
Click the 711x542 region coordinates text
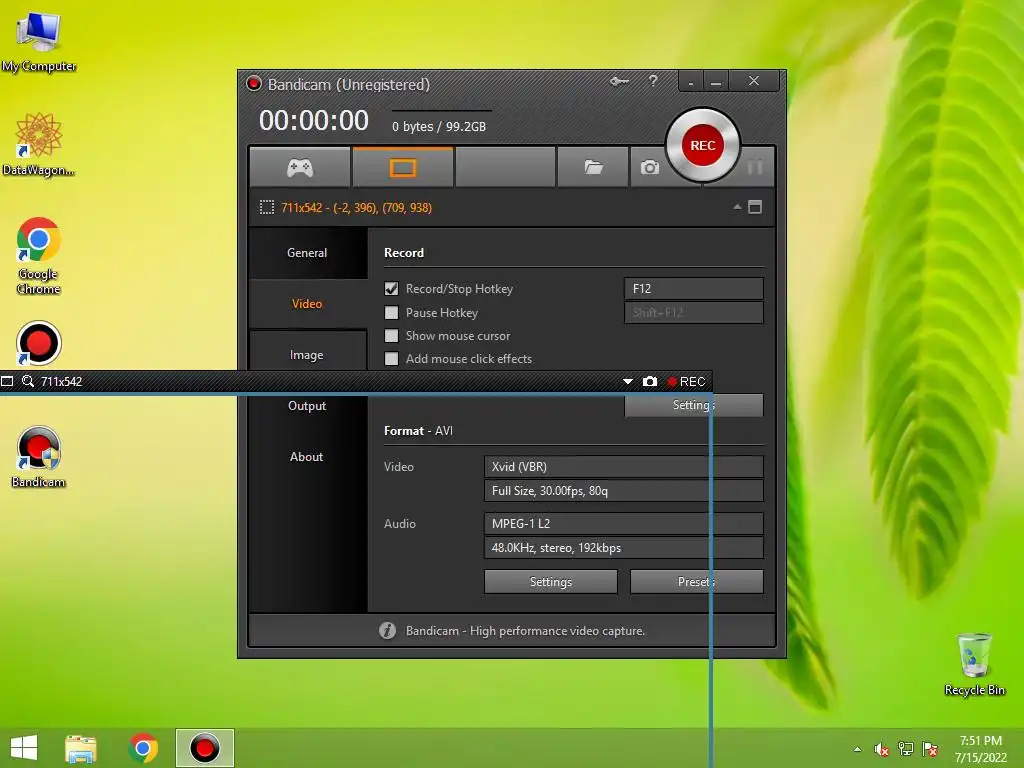(x=357, y=208)
